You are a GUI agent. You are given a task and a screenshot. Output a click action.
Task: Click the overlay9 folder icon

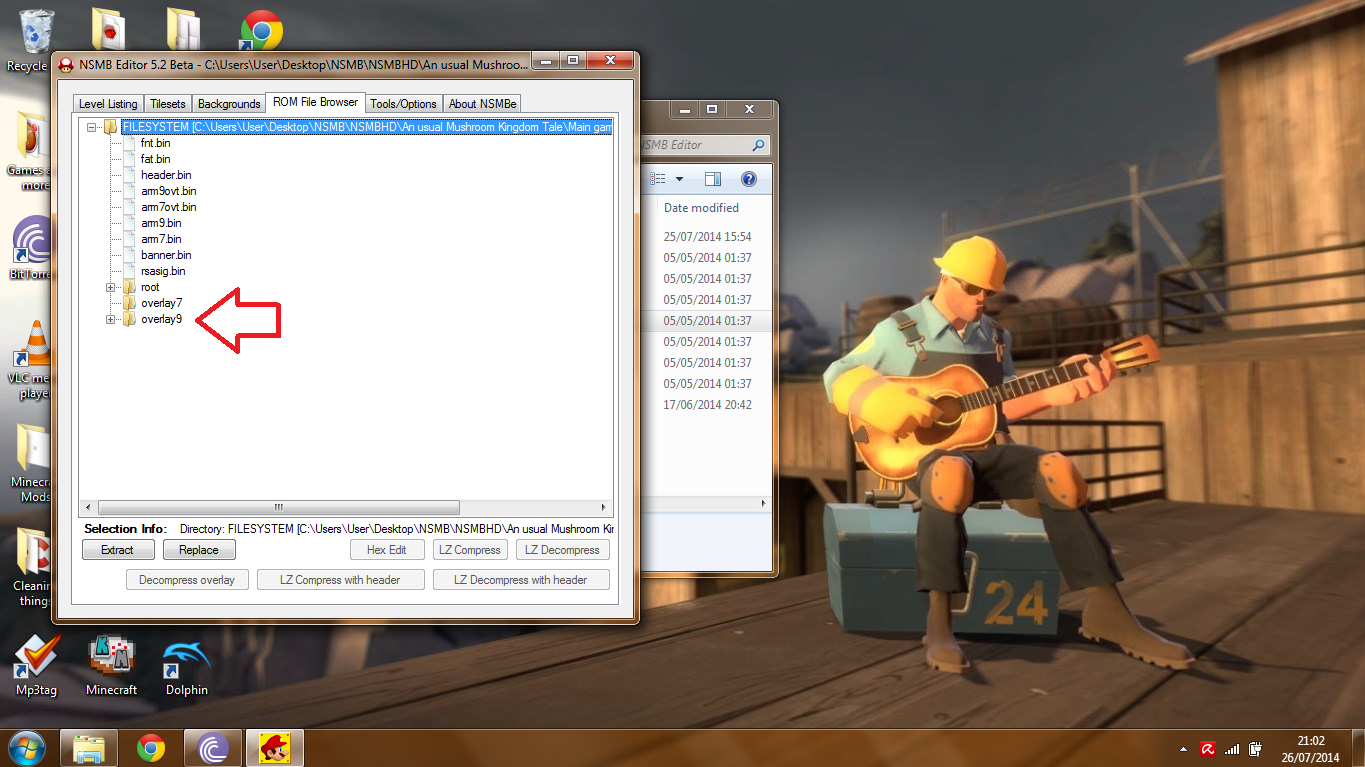point(129,319)
